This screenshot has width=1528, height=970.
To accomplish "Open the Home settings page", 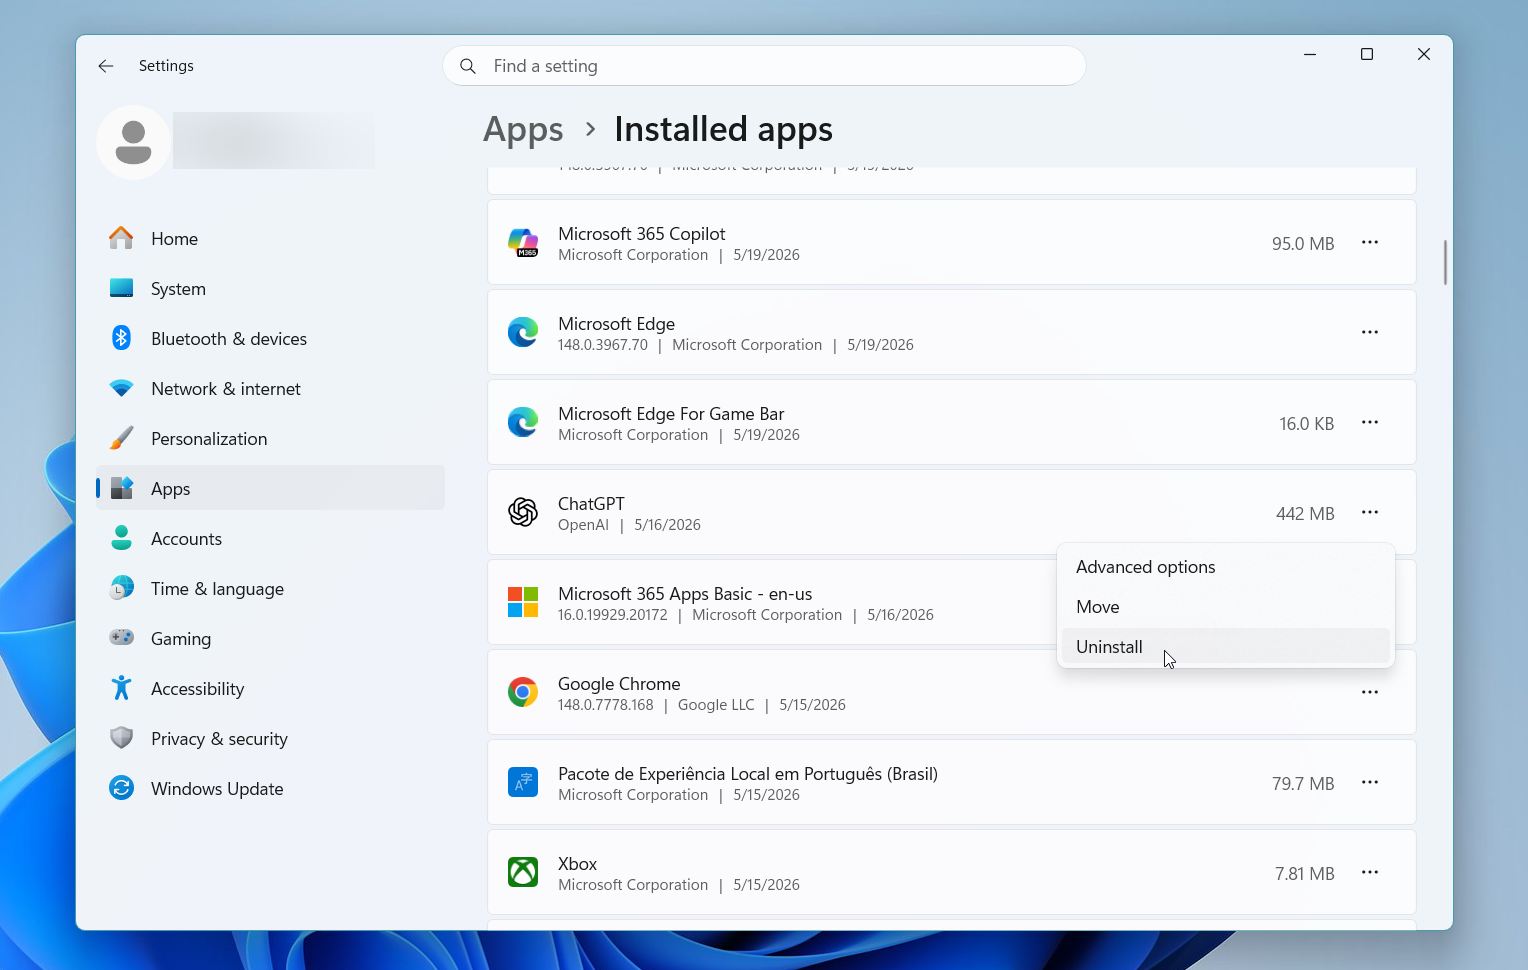I will click(270, 238).
